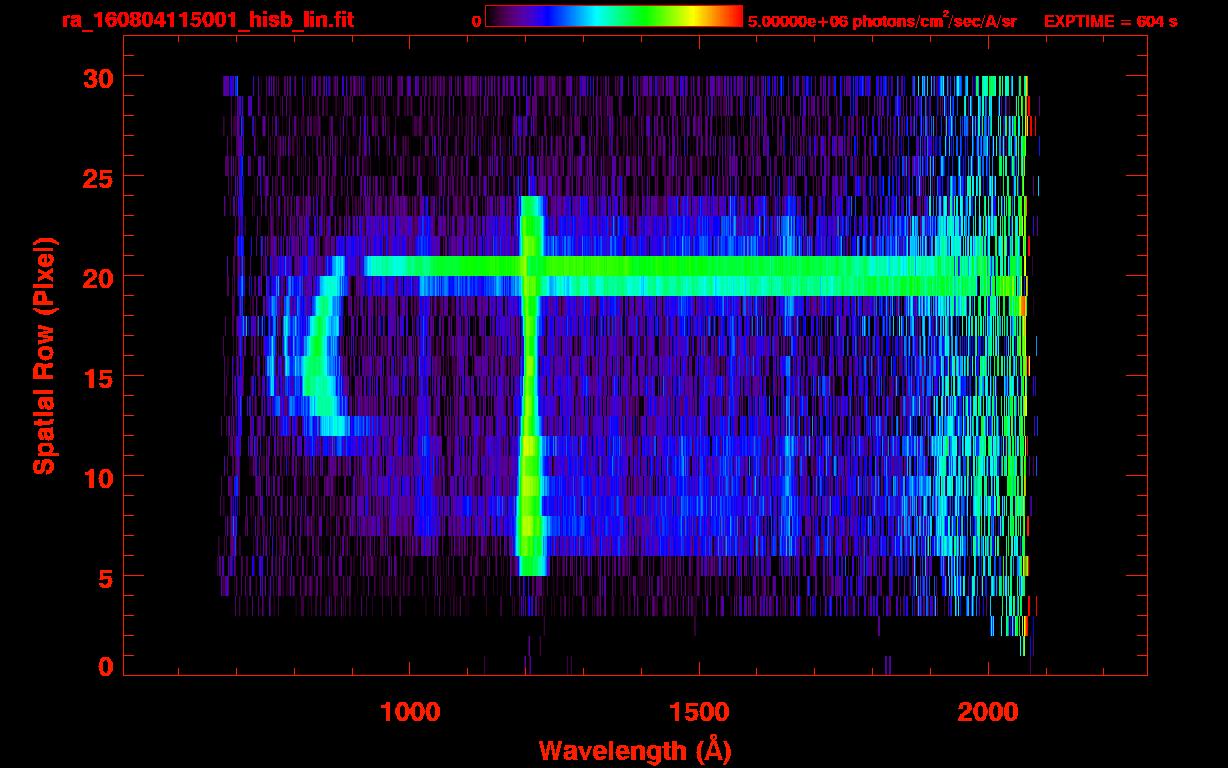Click the rainbow color scale bar
Image resolution: width=1228 pixels, height=768 pixels.
(x=614, y=16)
